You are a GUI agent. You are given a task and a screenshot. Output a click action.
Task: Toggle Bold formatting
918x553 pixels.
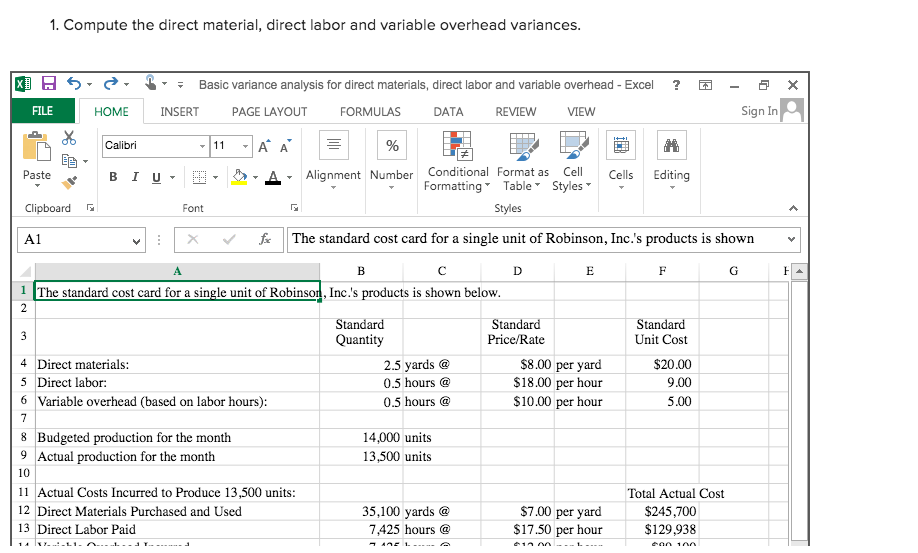tap(113, 177)
